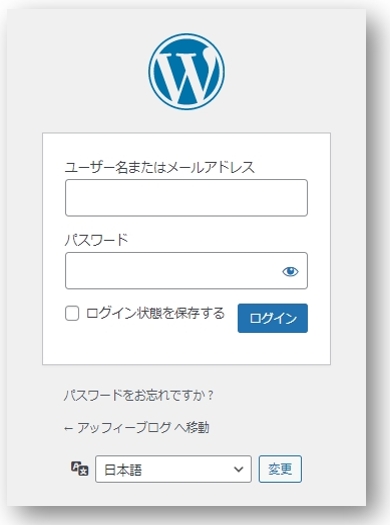Click the left arrow before アッフィーブログ

(x=68, y=428)
